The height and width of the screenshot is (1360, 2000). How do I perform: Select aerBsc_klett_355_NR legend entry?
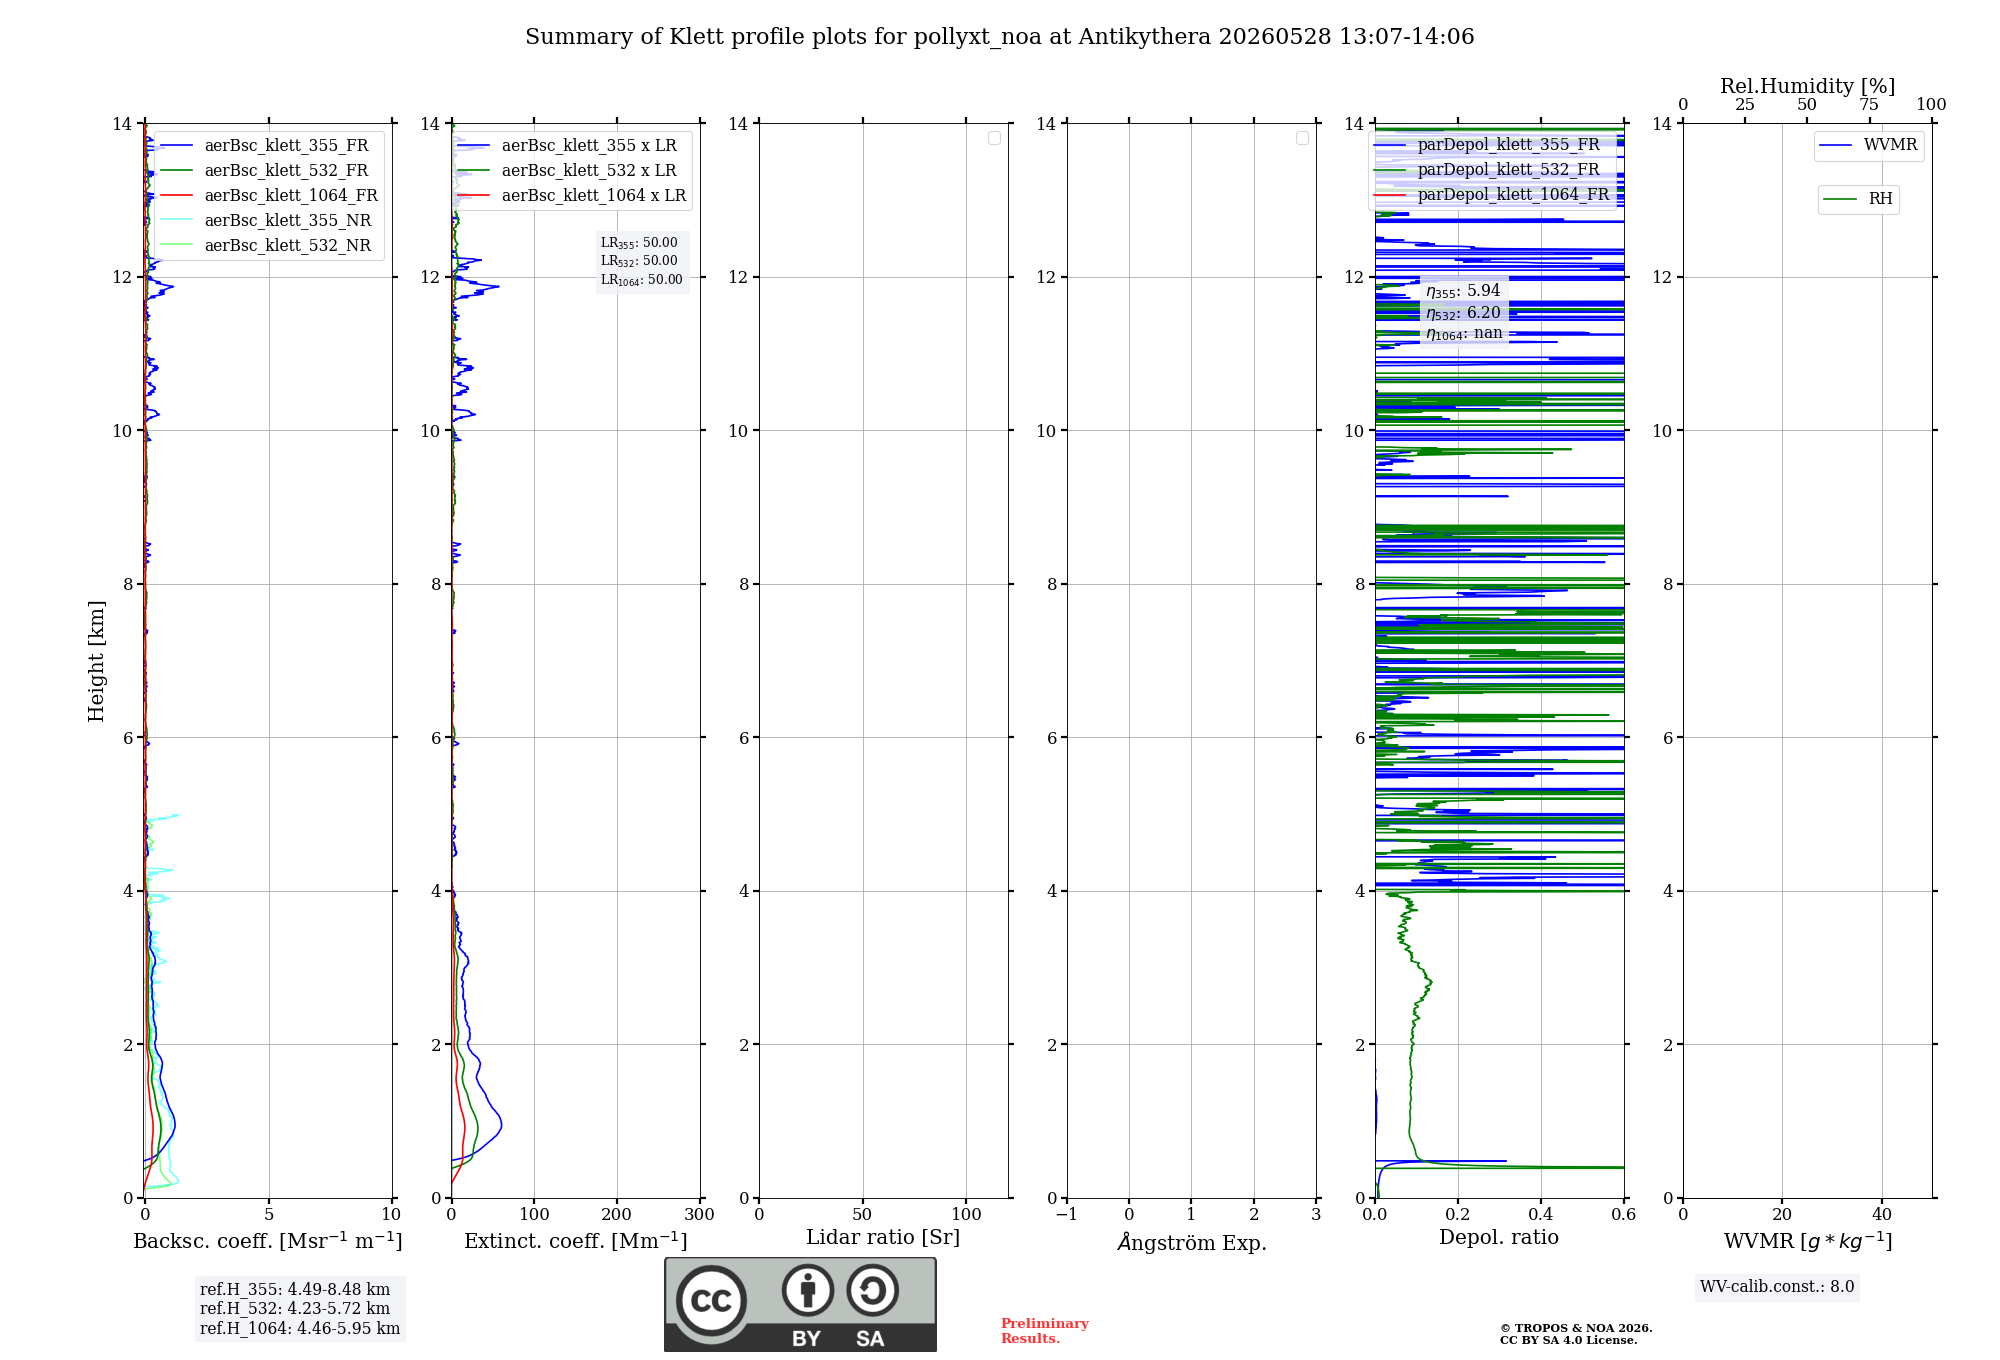tap(268, 221)
